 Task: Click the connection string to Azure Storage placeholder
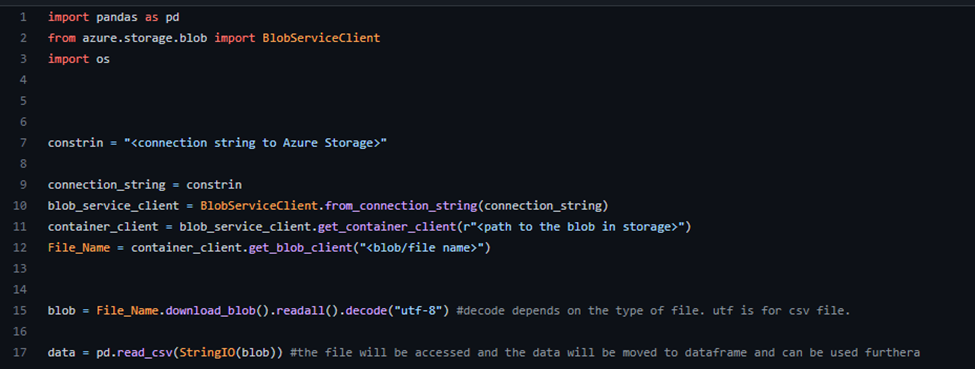(x=256, y=143)
